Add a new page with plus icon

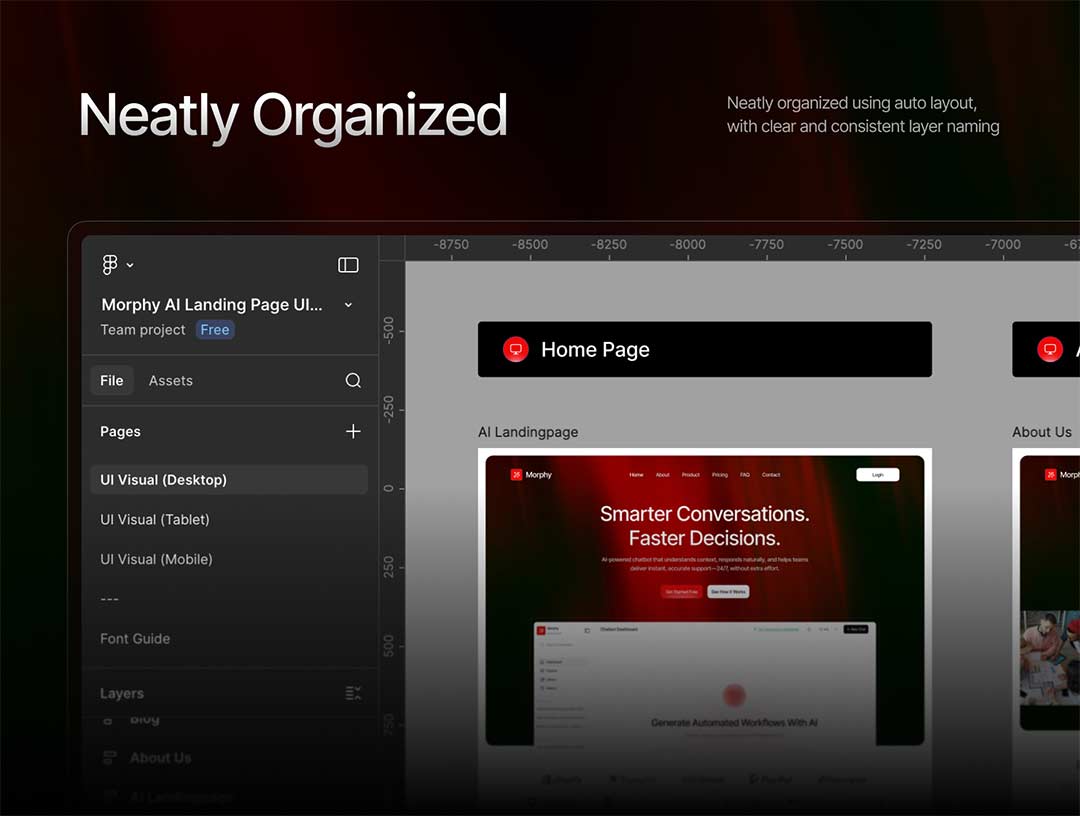click(353, 431)
